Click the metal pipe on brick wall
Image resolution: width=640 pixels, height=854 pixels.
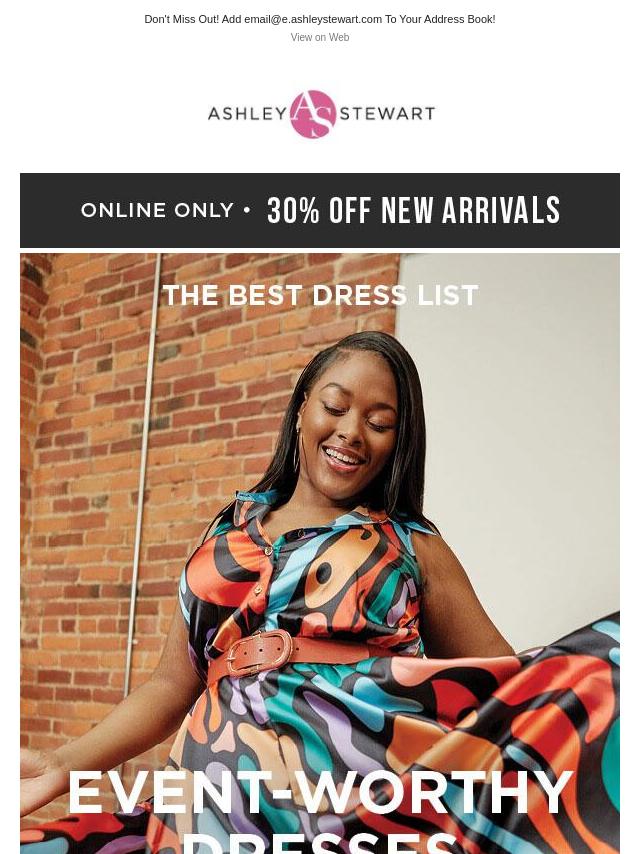[143, 474]
